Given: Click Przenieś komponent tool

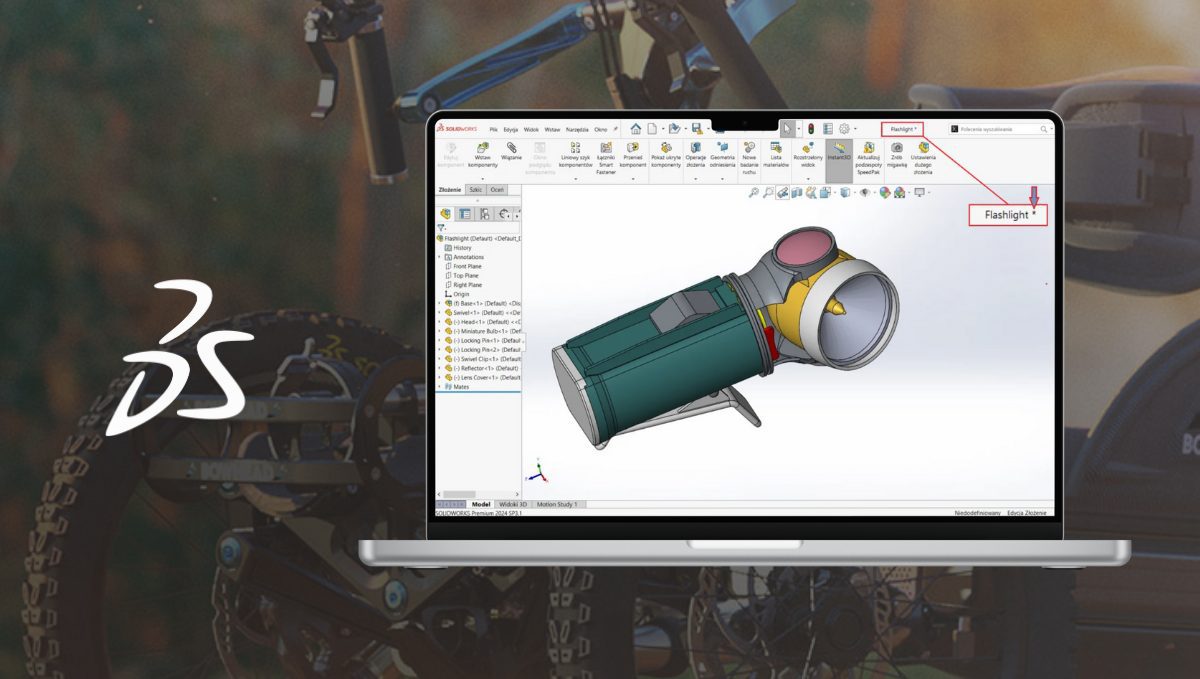Looking at the screenshot, I should point(633,156).
